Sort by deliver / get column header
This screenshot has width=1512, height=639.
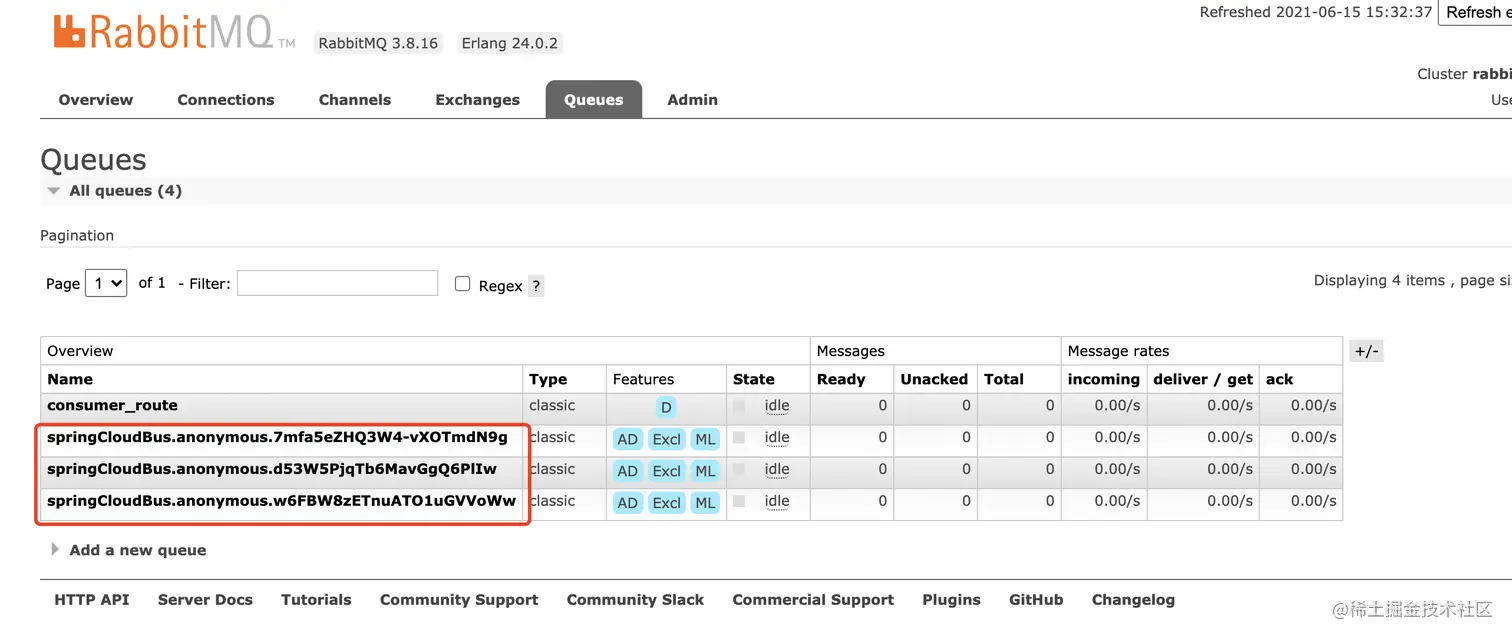coord(1203,379)
